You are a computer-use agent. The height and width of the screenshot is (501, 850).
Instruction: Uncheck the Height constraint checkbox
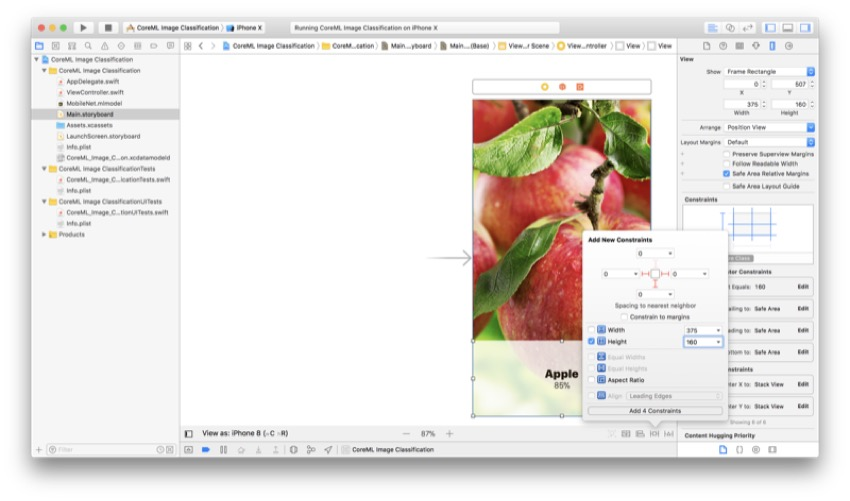click(x=591, y=342)
